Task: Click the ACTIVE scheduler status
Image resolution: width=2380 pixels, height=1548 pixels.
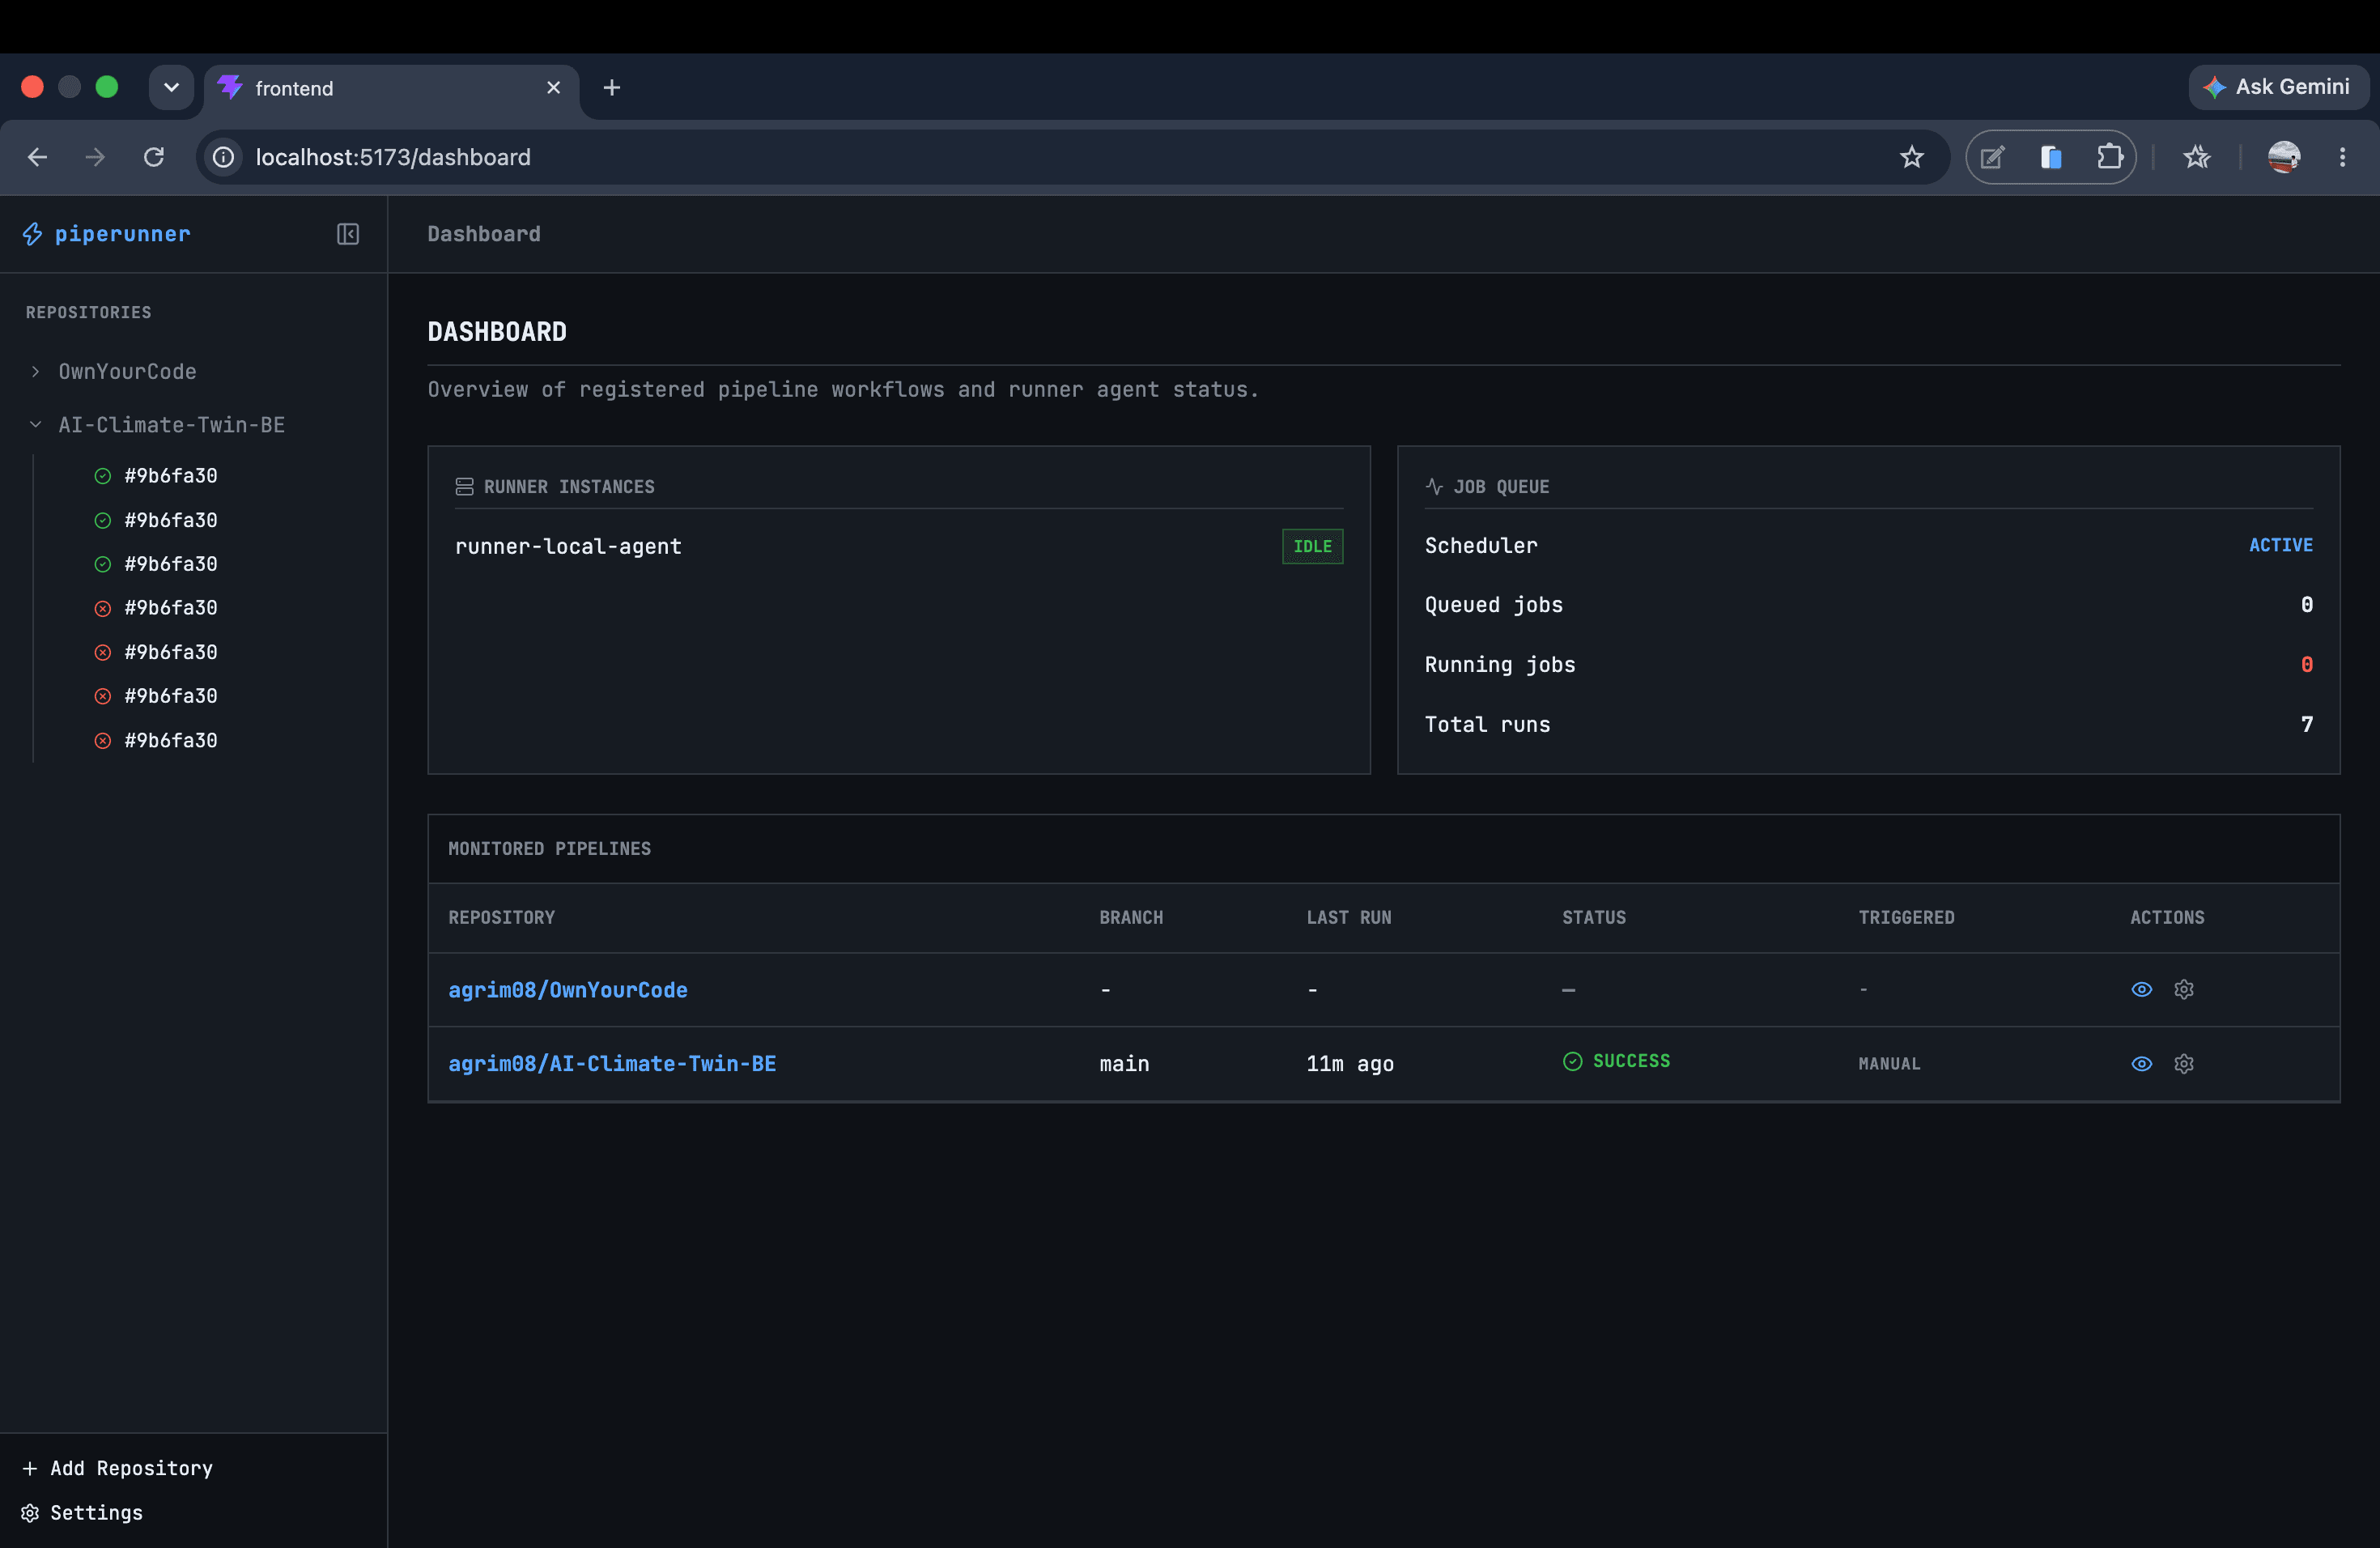Action: [2280, 545]
